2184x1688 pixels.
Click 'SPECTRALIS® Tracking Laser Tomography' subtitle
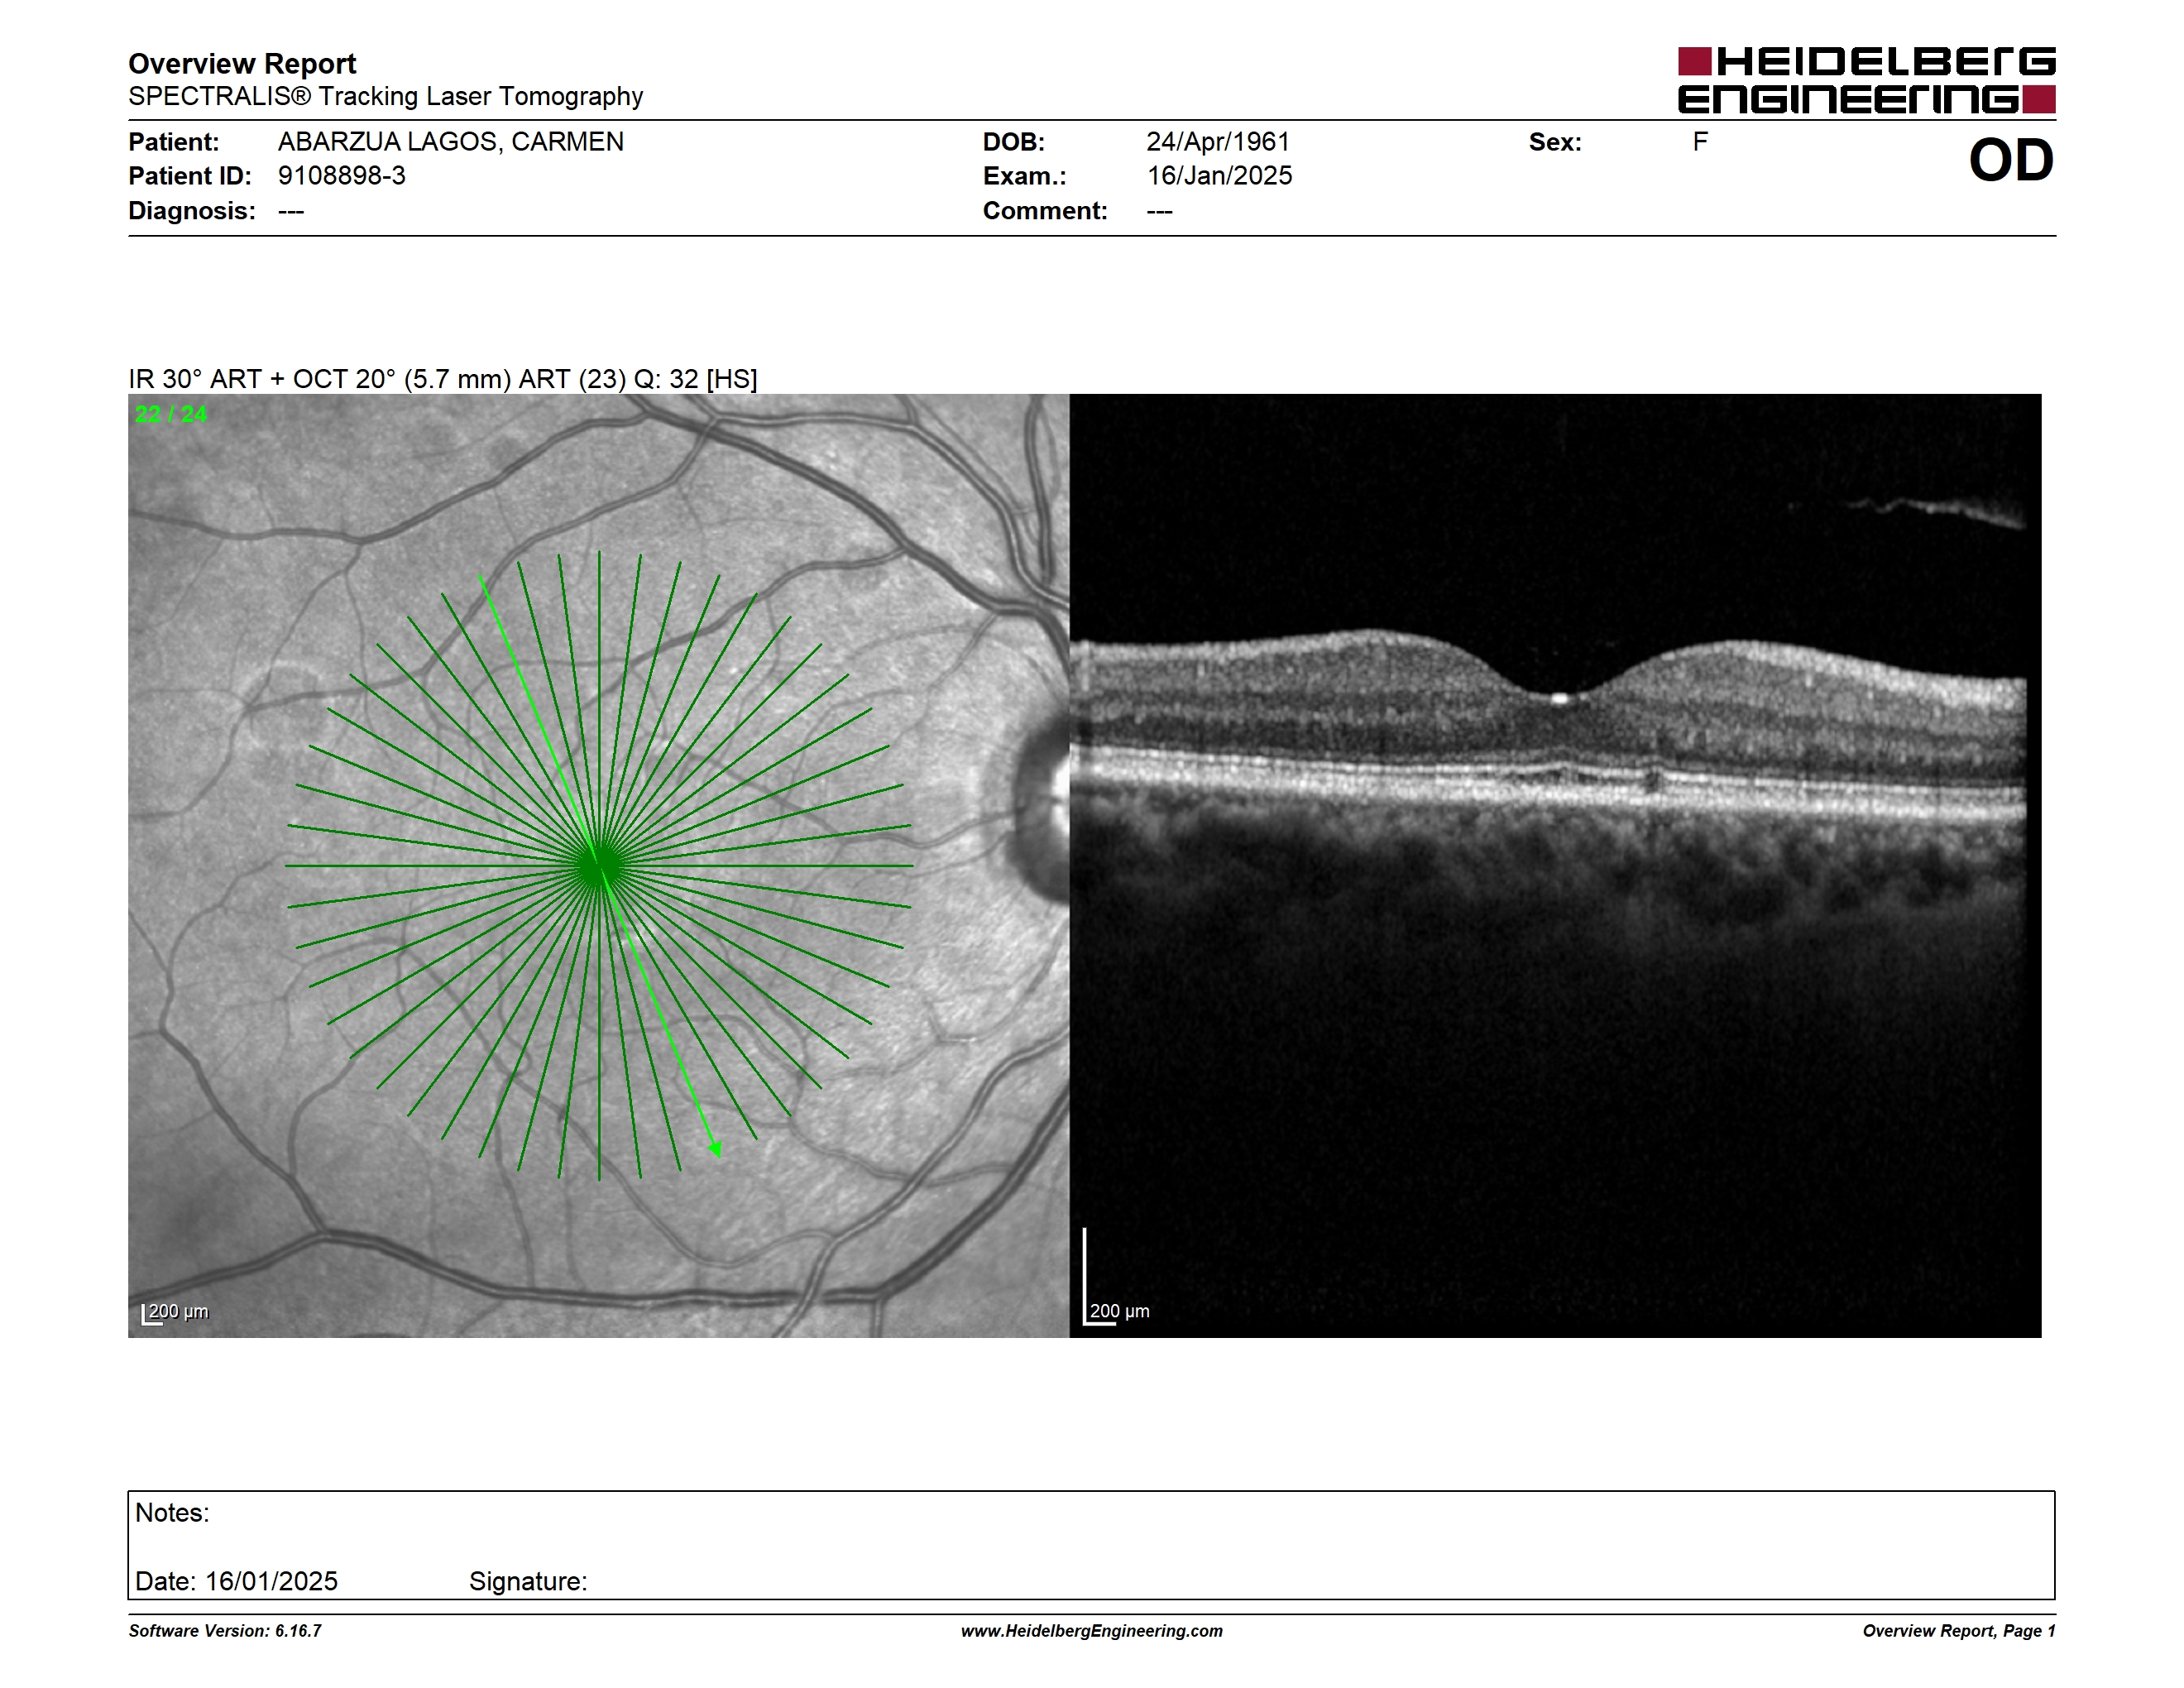point(385,97)
